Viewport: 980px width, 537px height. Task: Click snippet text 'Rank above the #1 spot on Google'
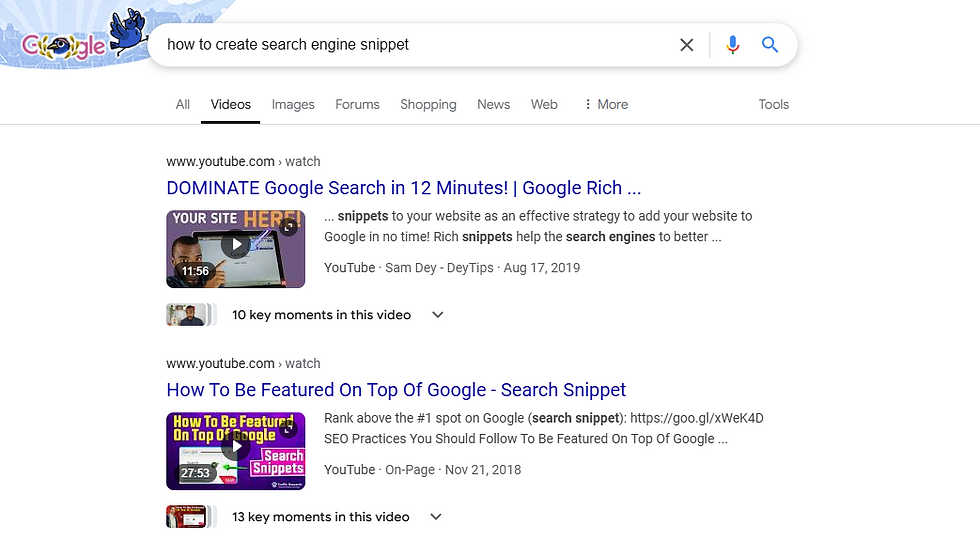click(x=426, y=418)
